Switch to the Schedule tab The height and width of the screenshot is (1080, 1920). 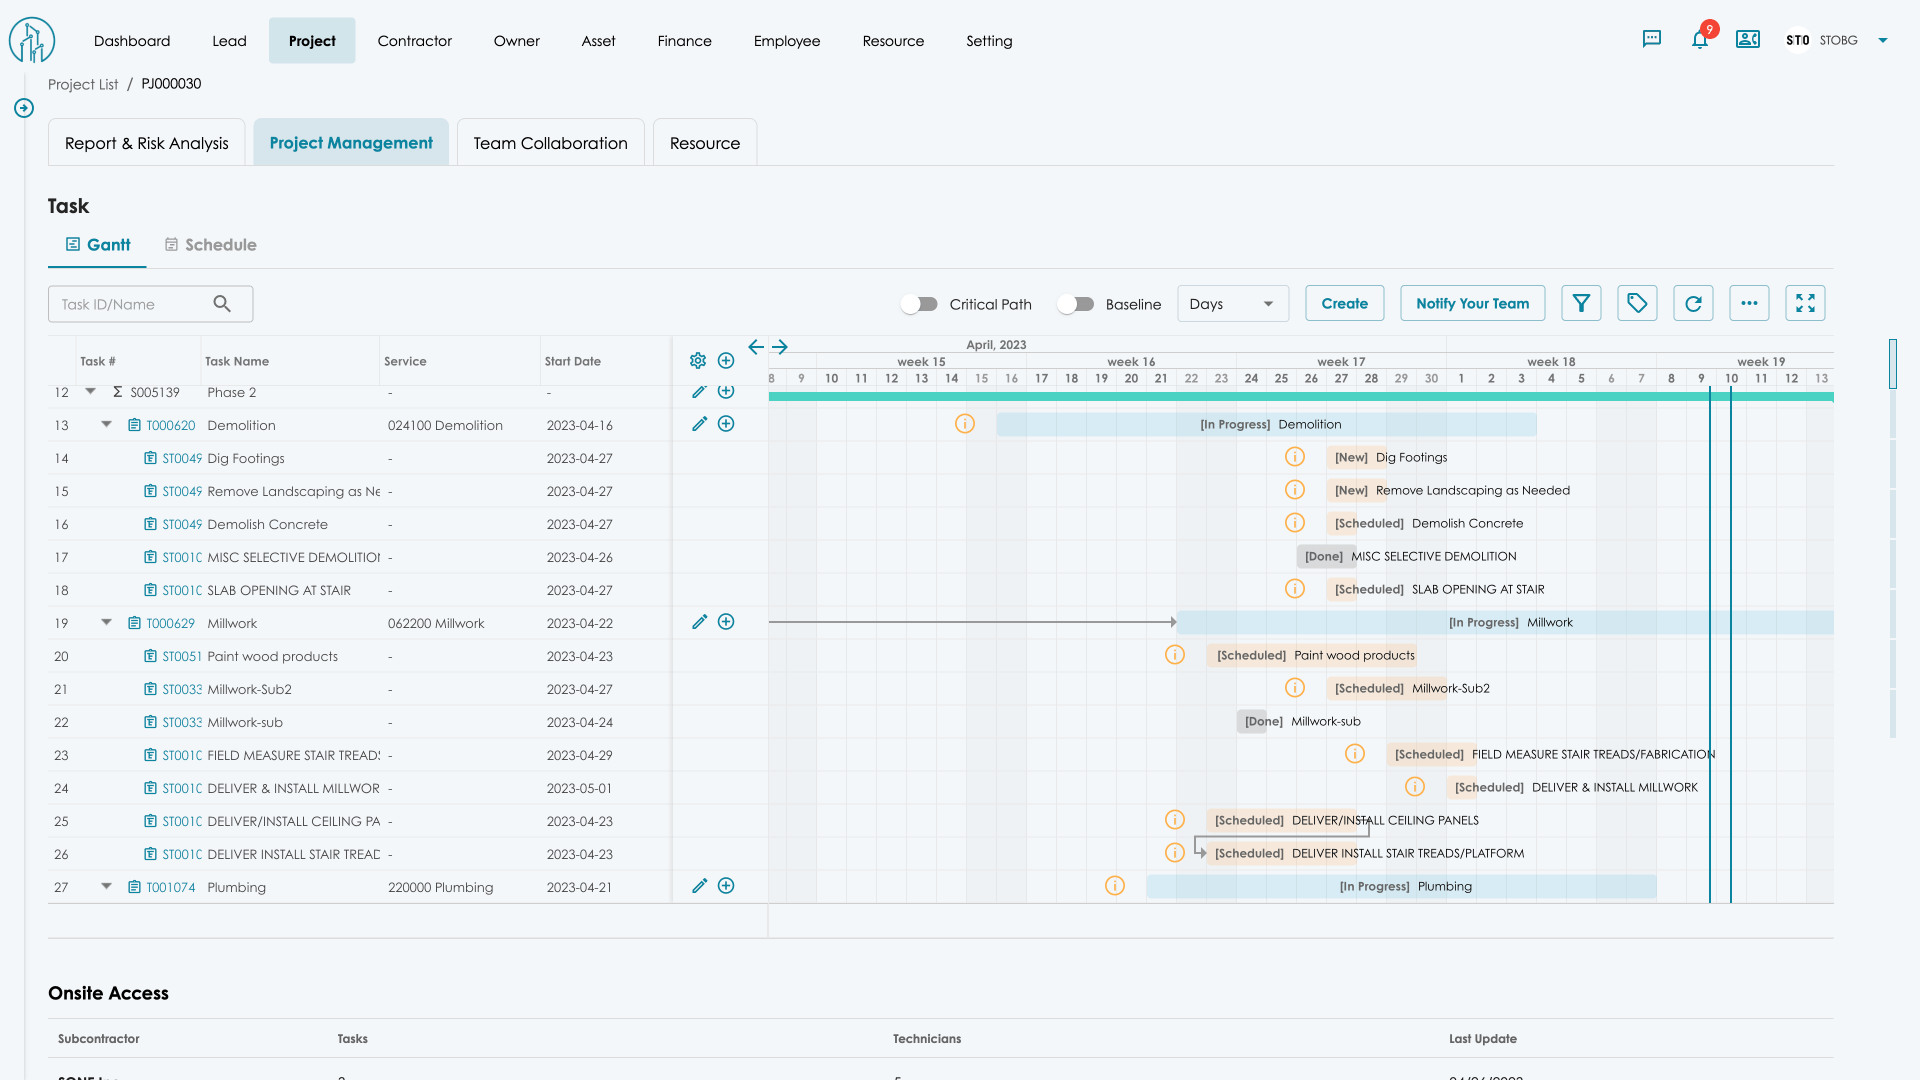[211, 245]
